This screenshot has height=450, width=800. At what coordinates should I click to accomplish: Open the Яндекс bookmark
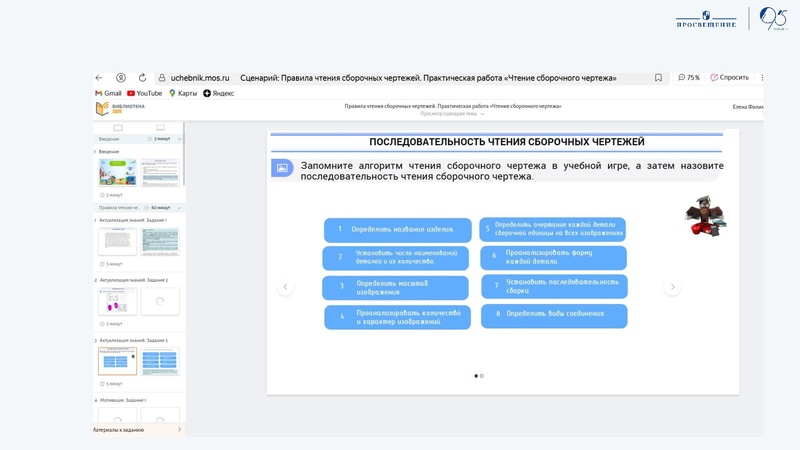pyautogui.click(x=219, y=93)
